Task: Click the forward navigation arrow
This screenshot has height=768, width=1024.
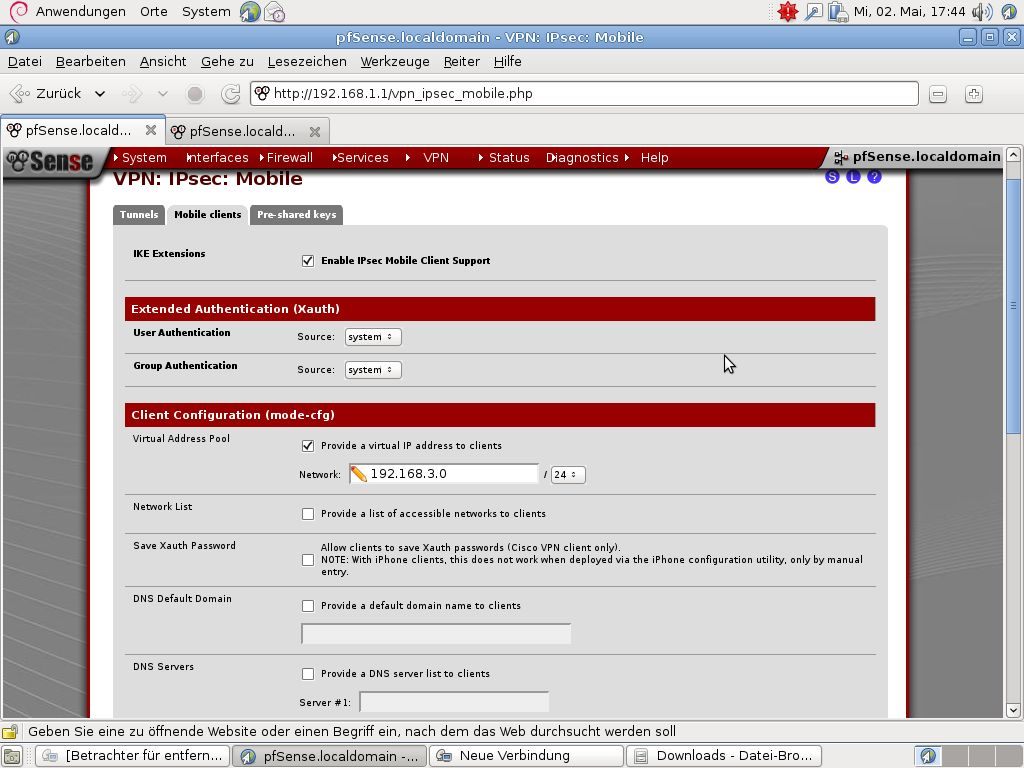Action: pyautogui.click(x=132, y=94)
